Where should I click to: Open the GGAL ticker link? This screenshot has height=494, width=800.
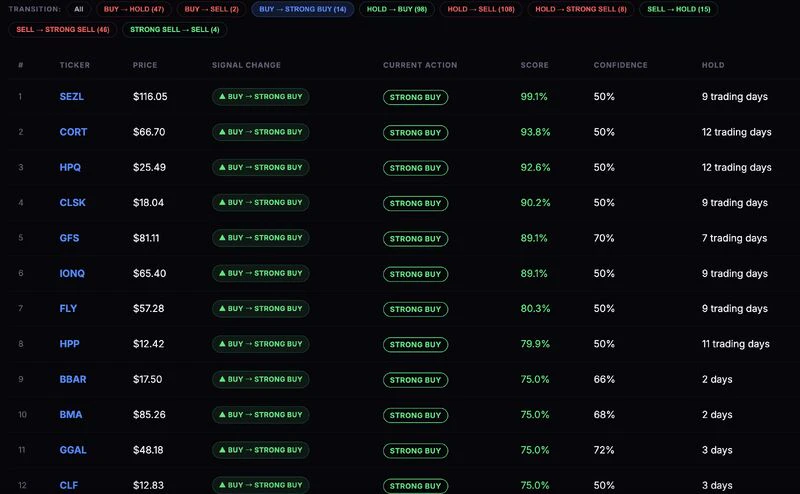[73, 450]
